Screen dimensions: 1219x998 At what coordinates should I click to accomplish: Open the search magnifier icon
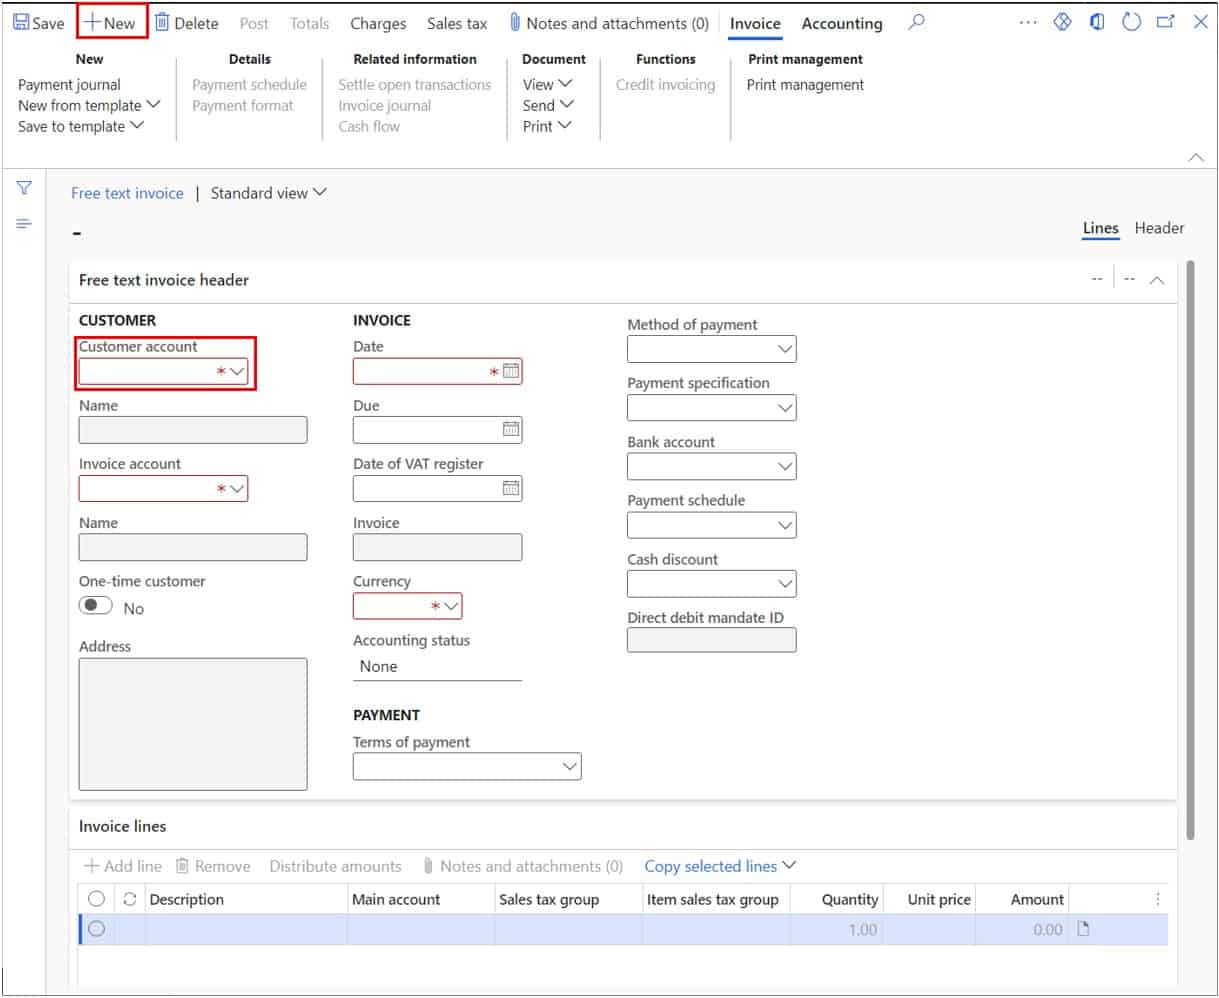click(915, 22)
